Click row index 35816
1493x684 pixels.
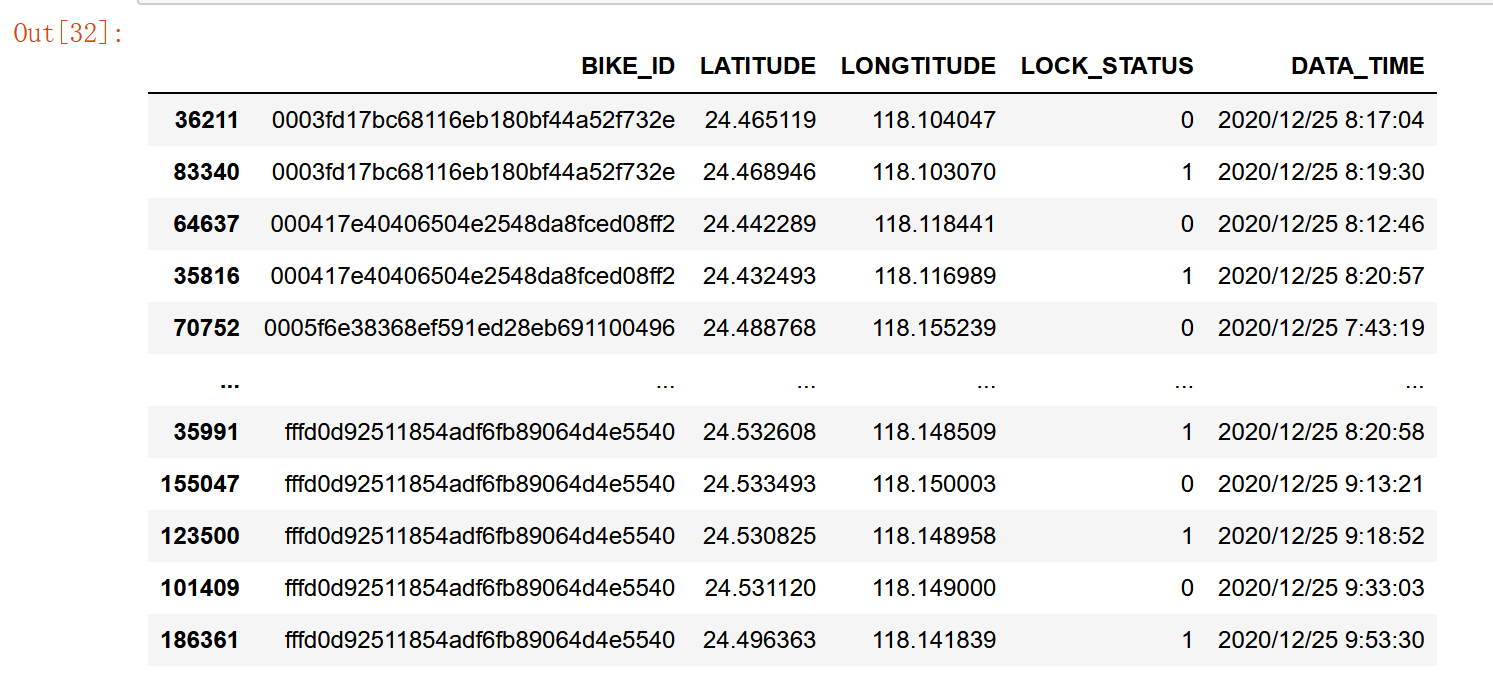click(207, 276)
